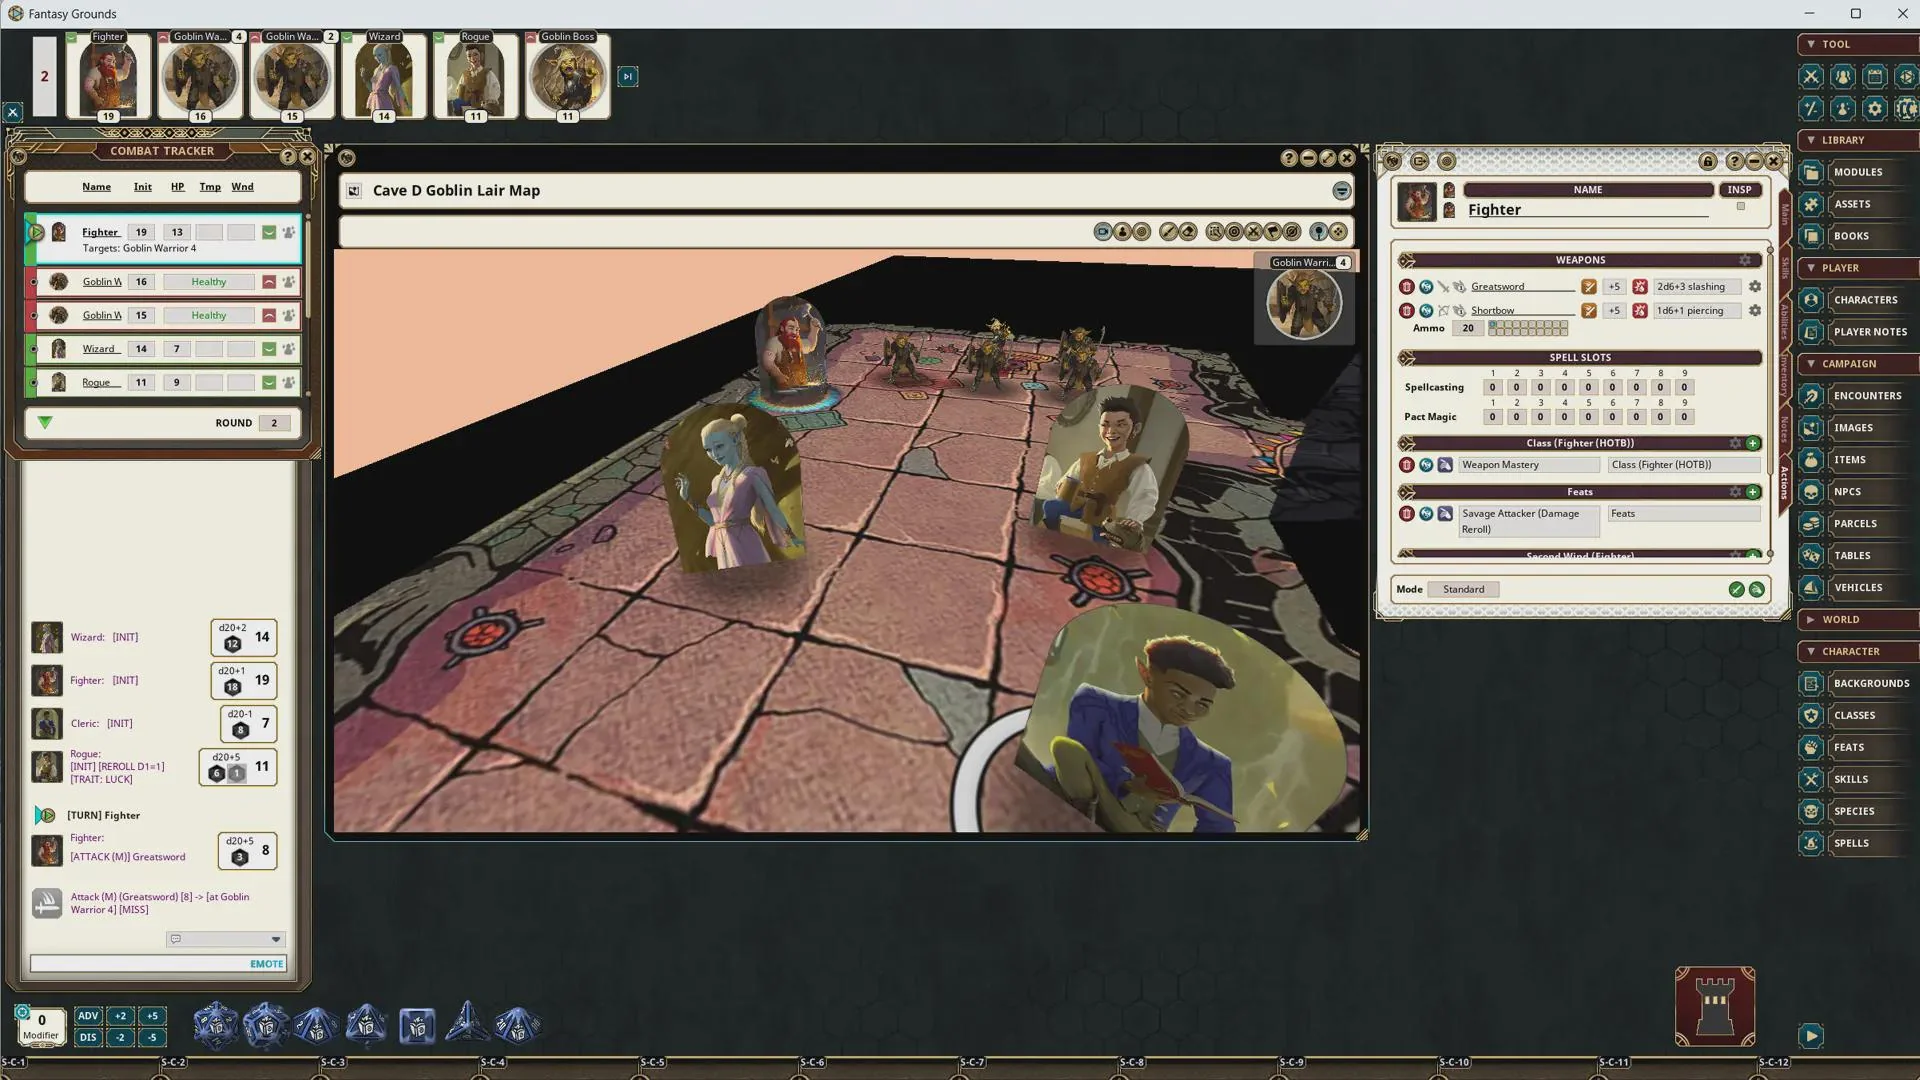Open Greatsword weapon settings gear
Screen dimensions: 1920x1080
pyautogui.click(x=1754, y=287)
